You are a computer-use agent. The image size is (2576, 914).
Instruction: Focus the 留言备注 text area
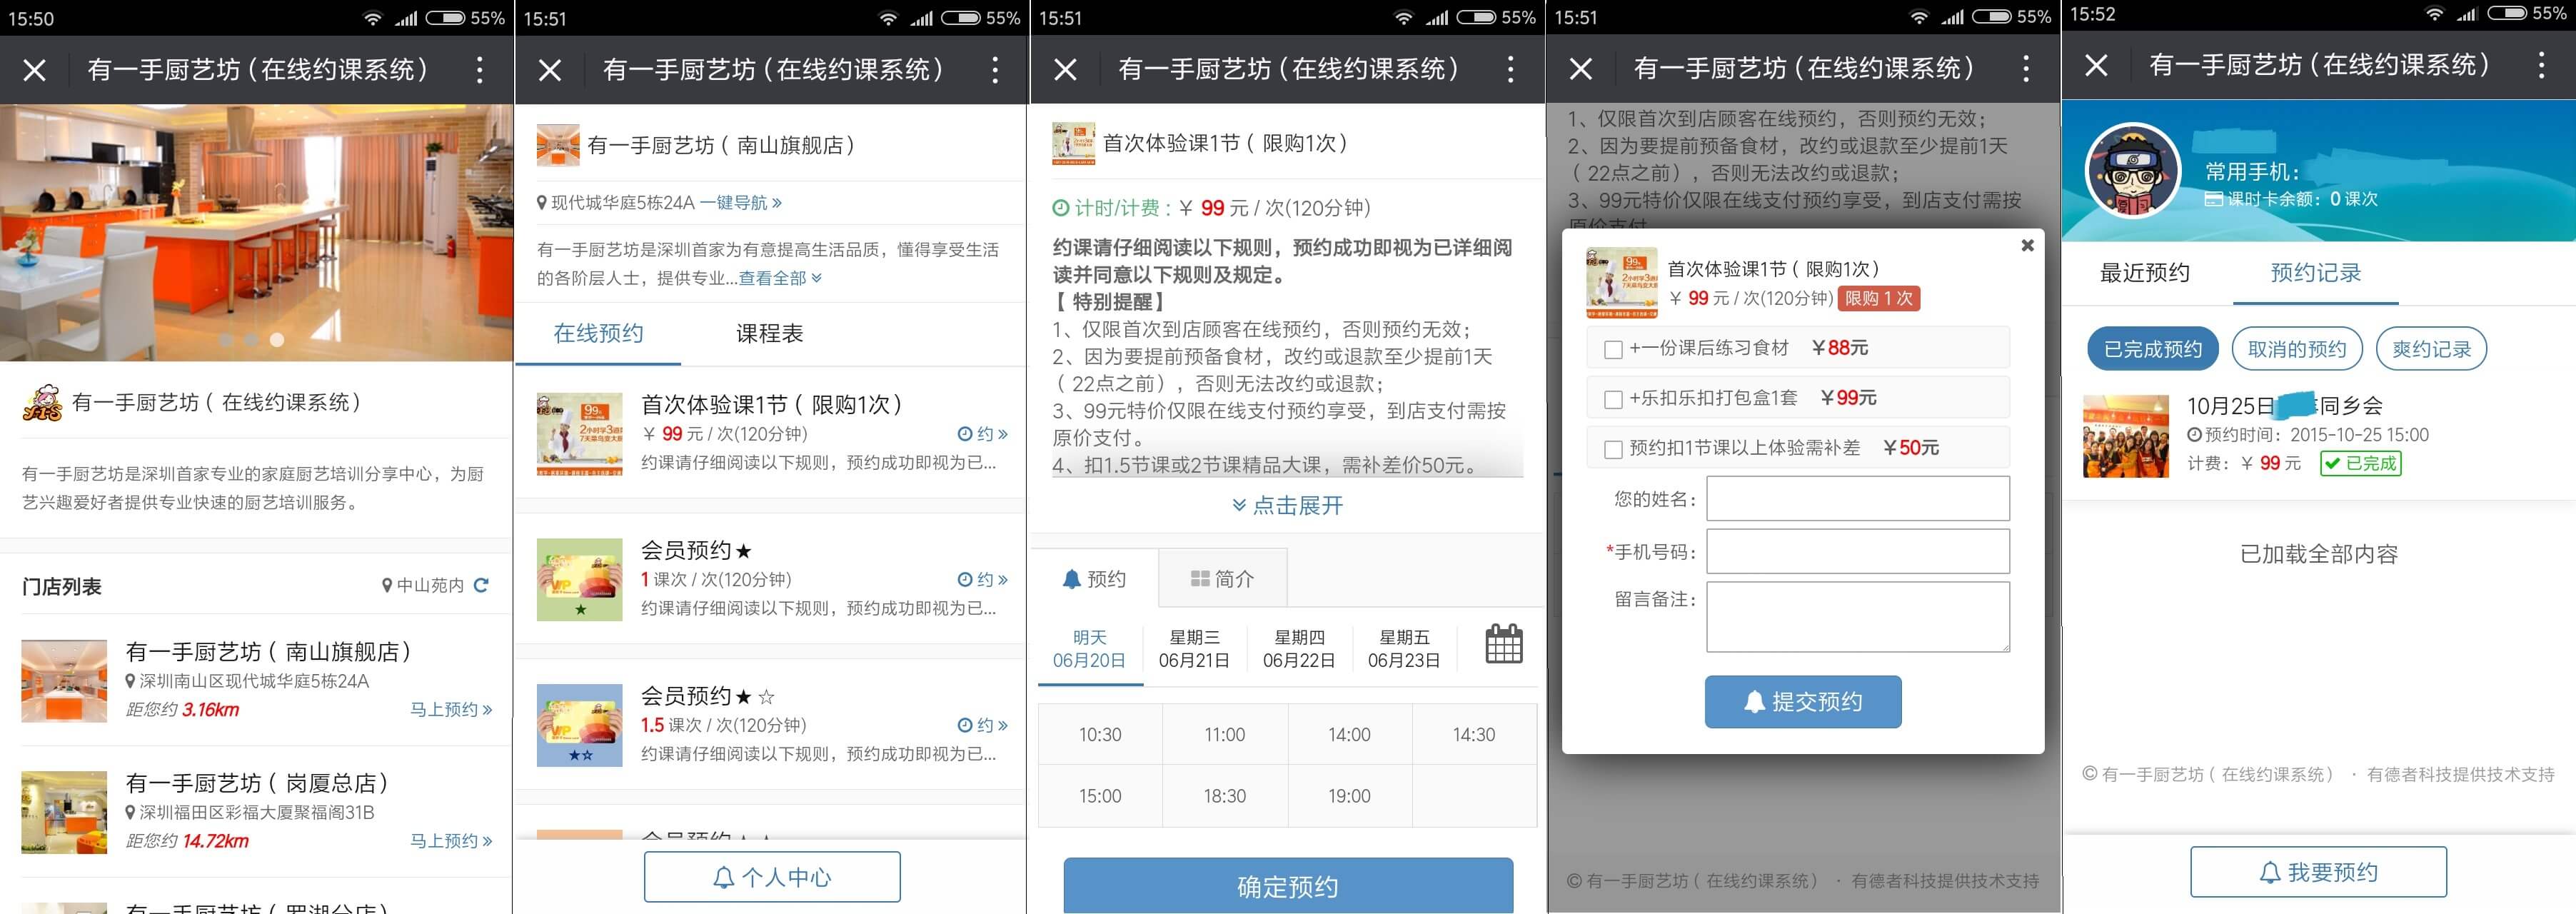pyautogui.click(x=1858, y=618)
